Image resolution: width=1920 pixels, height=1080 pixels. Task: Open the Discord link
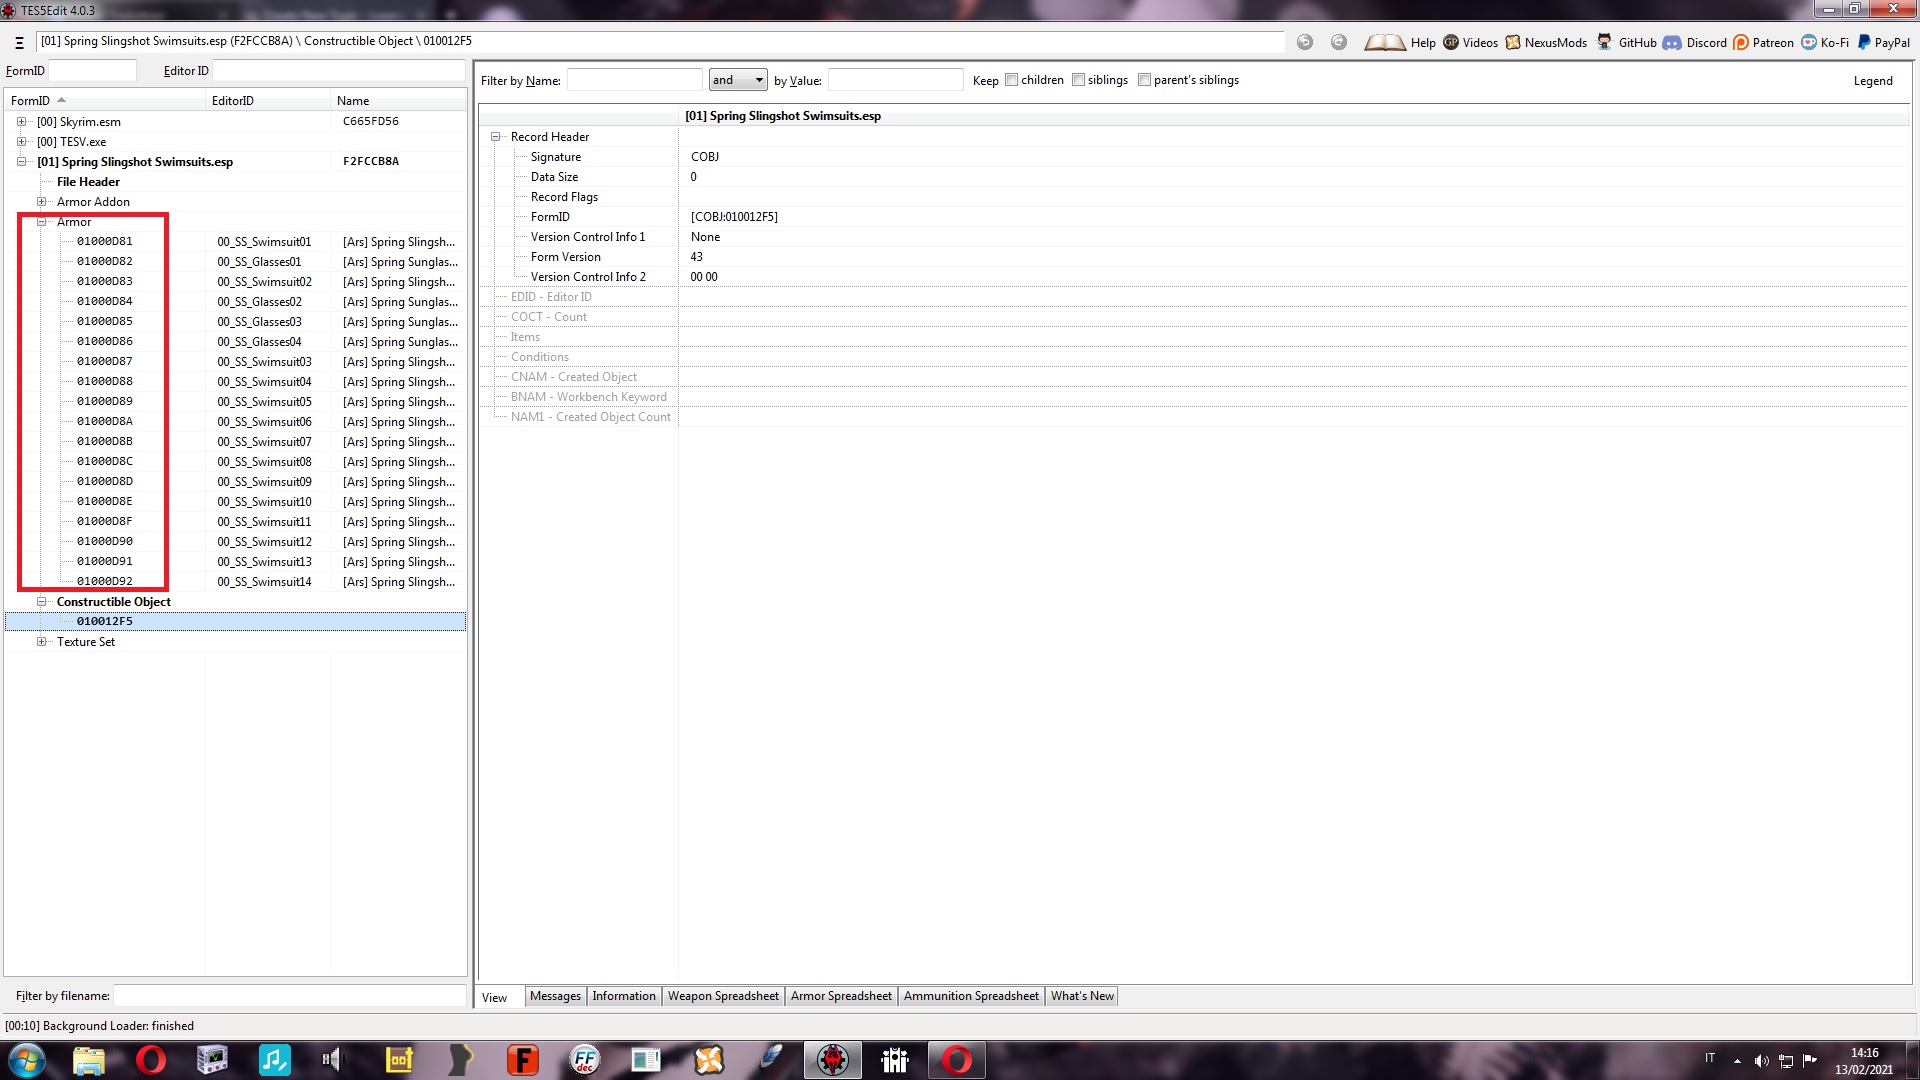click(x=1695, y=43)
